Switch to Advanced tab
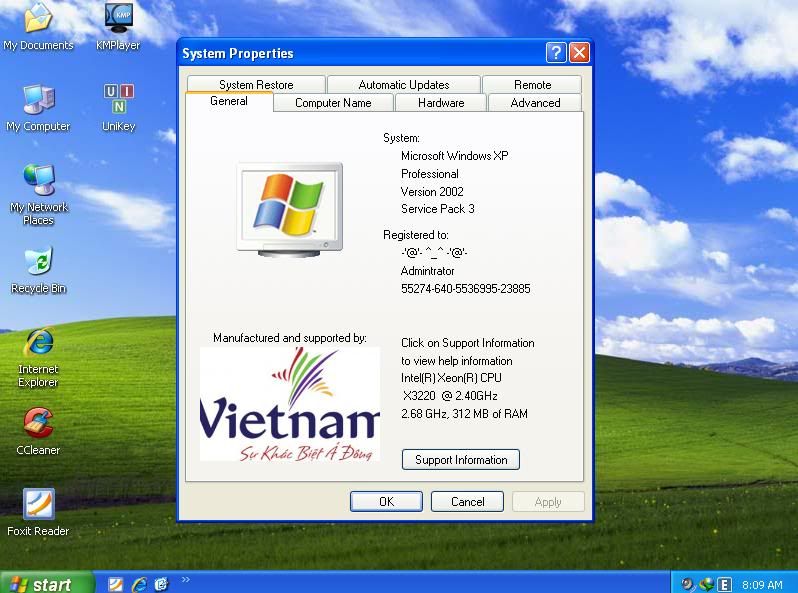Viewport: 798px width, 593px height. [535, 103]
